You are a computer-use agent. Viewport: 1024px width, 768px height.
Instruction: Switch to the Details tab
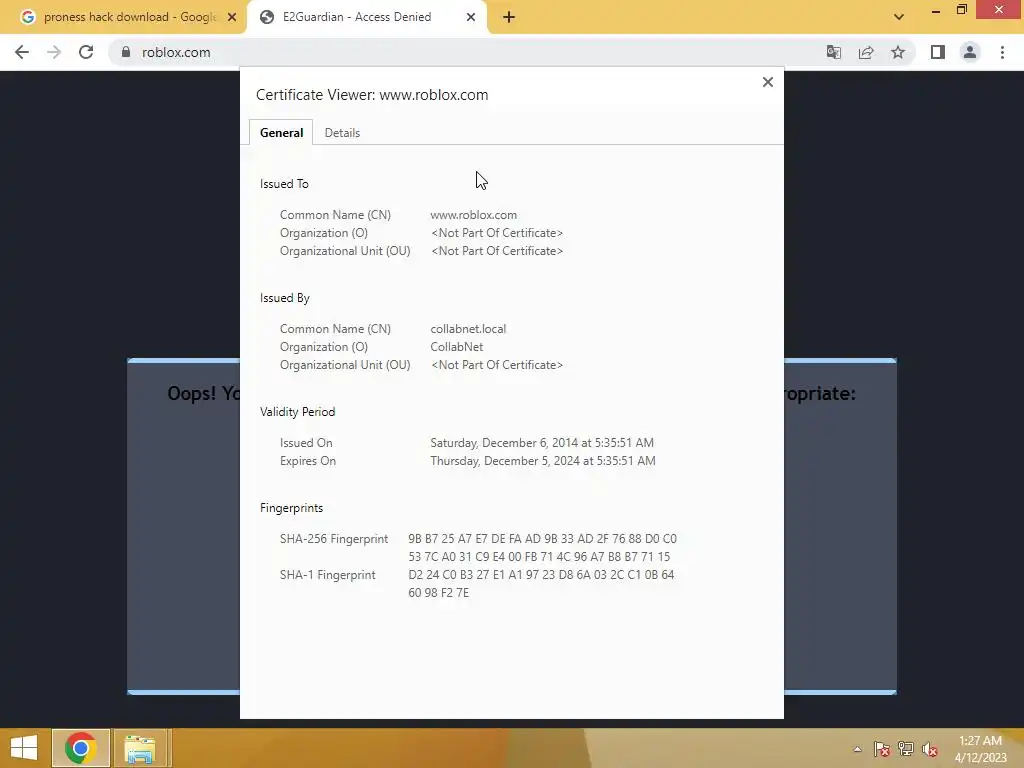[342, 133]
